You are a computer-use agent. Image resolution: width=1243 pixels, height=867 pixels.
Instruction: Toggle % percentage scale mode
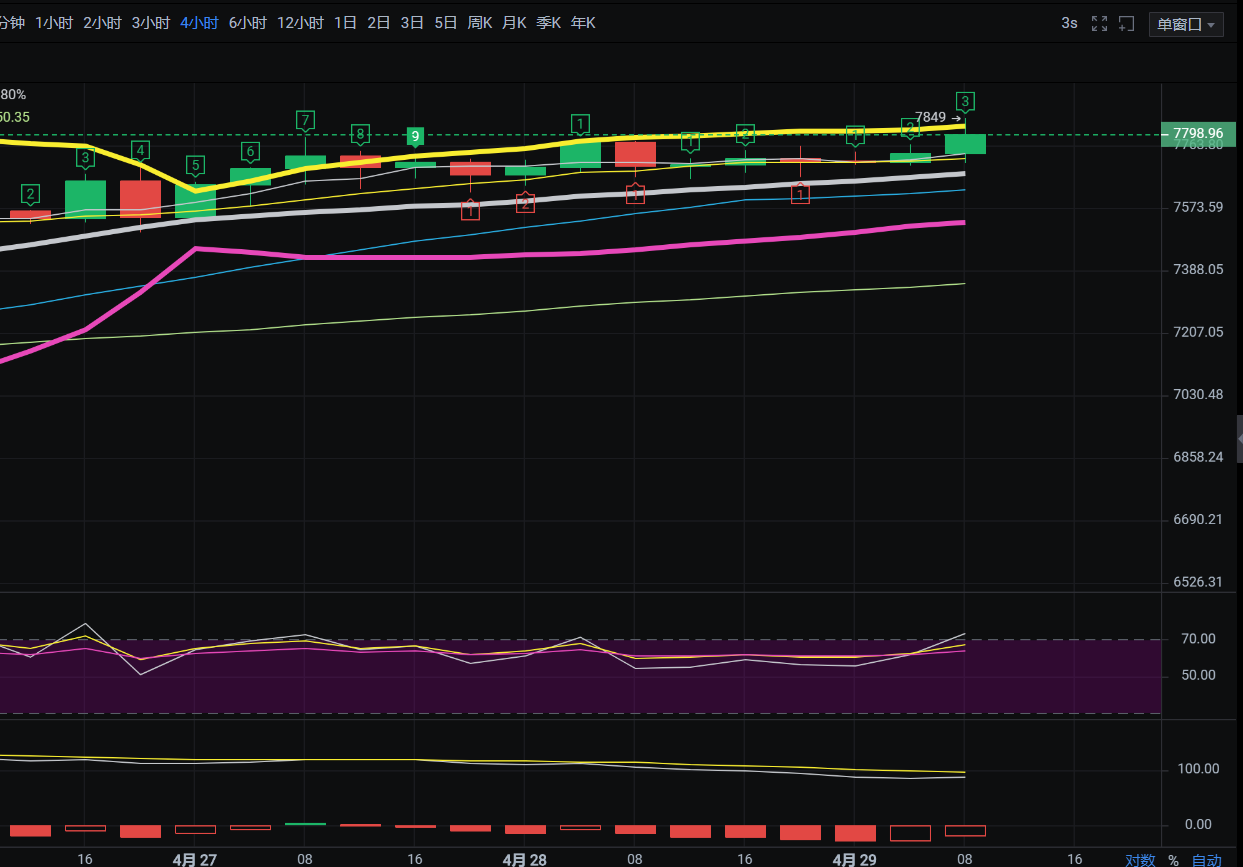pyautogui.click(x=1173, y=859)
